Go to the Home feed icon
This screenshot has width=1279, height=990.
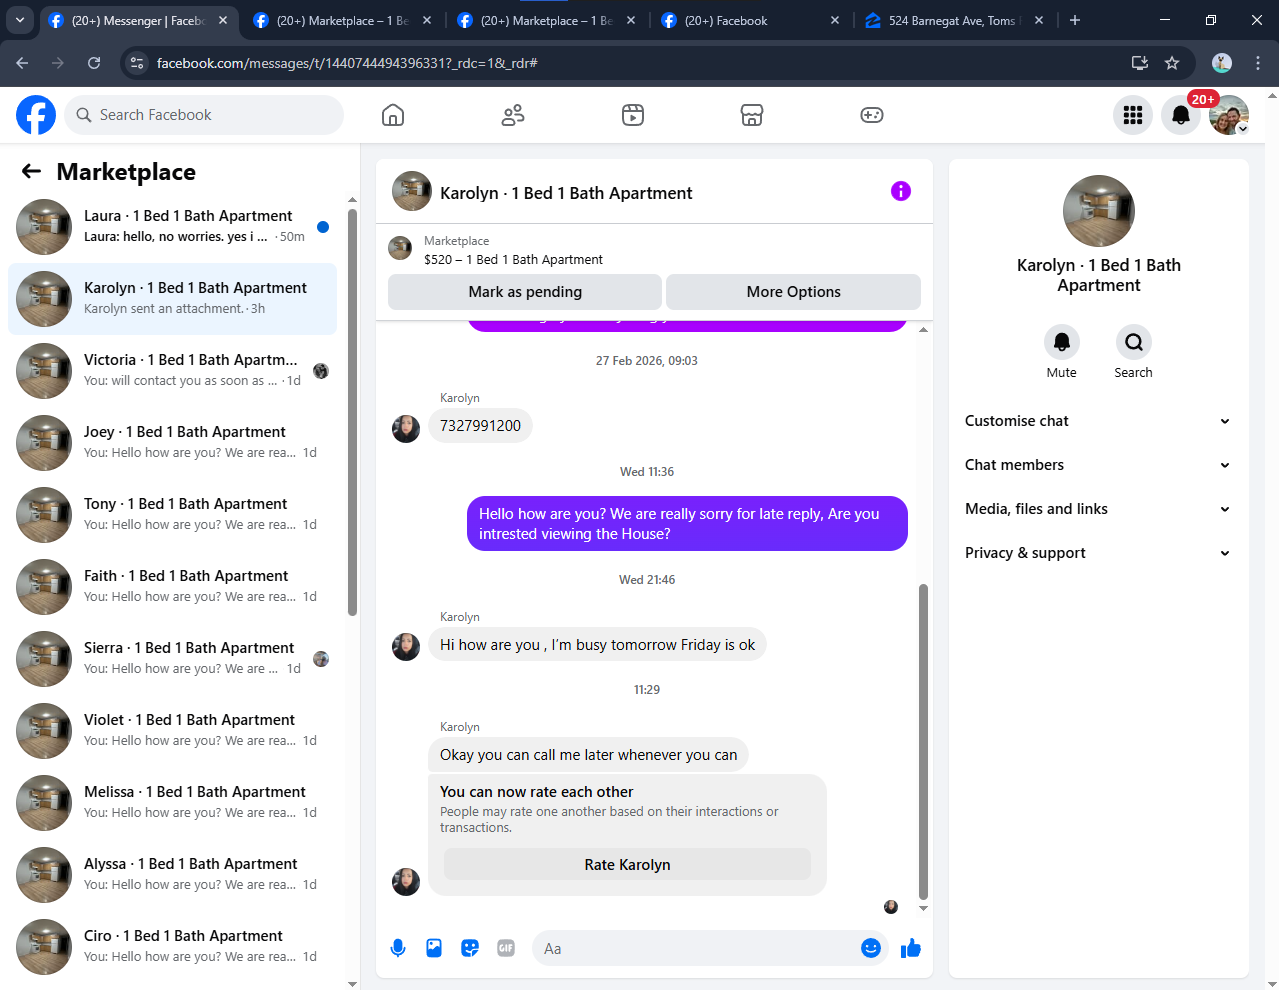click(x=393, y=115)
